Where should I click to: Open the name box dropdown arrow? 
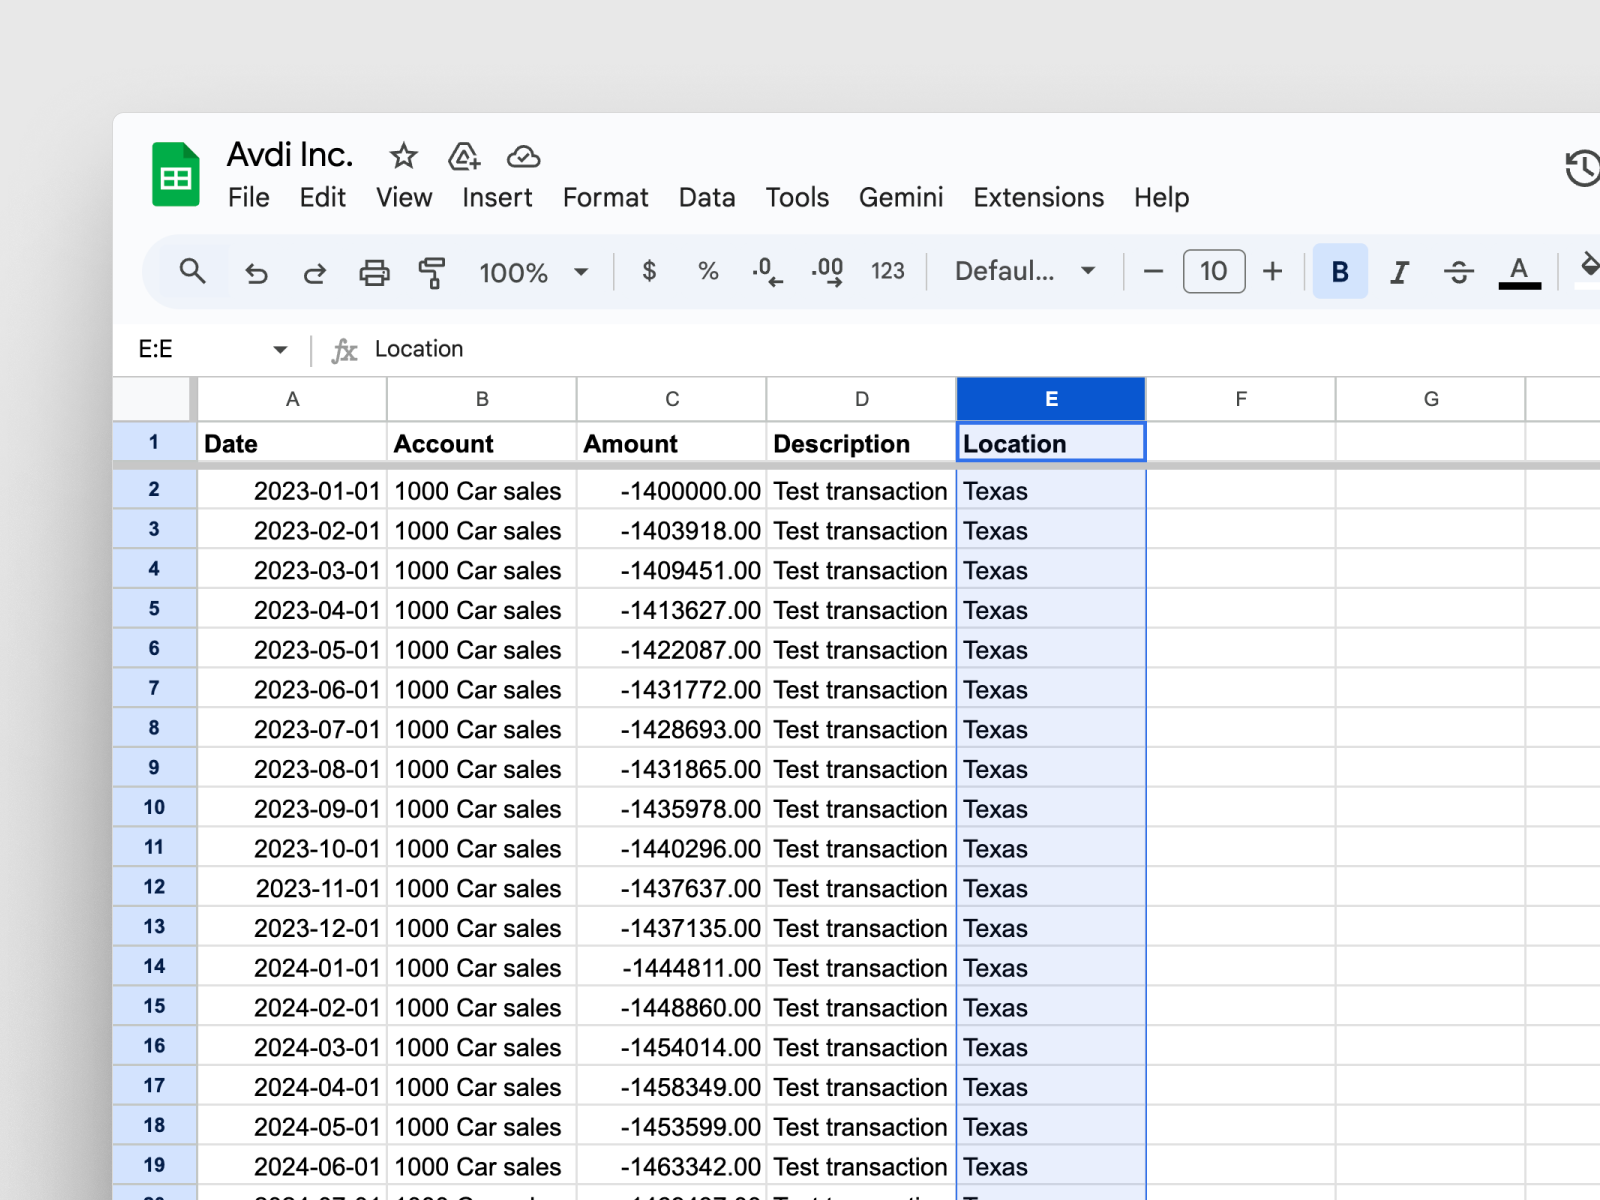click(x=280, y=350)
